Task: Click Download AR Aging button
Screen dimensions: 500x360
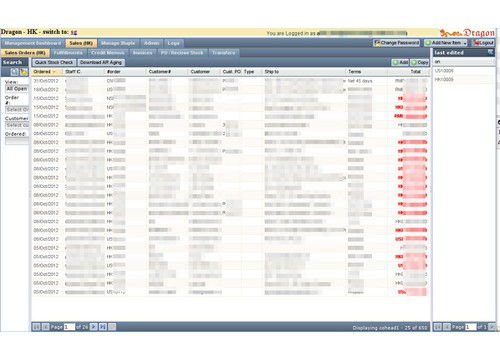Action: pos(101,62)
